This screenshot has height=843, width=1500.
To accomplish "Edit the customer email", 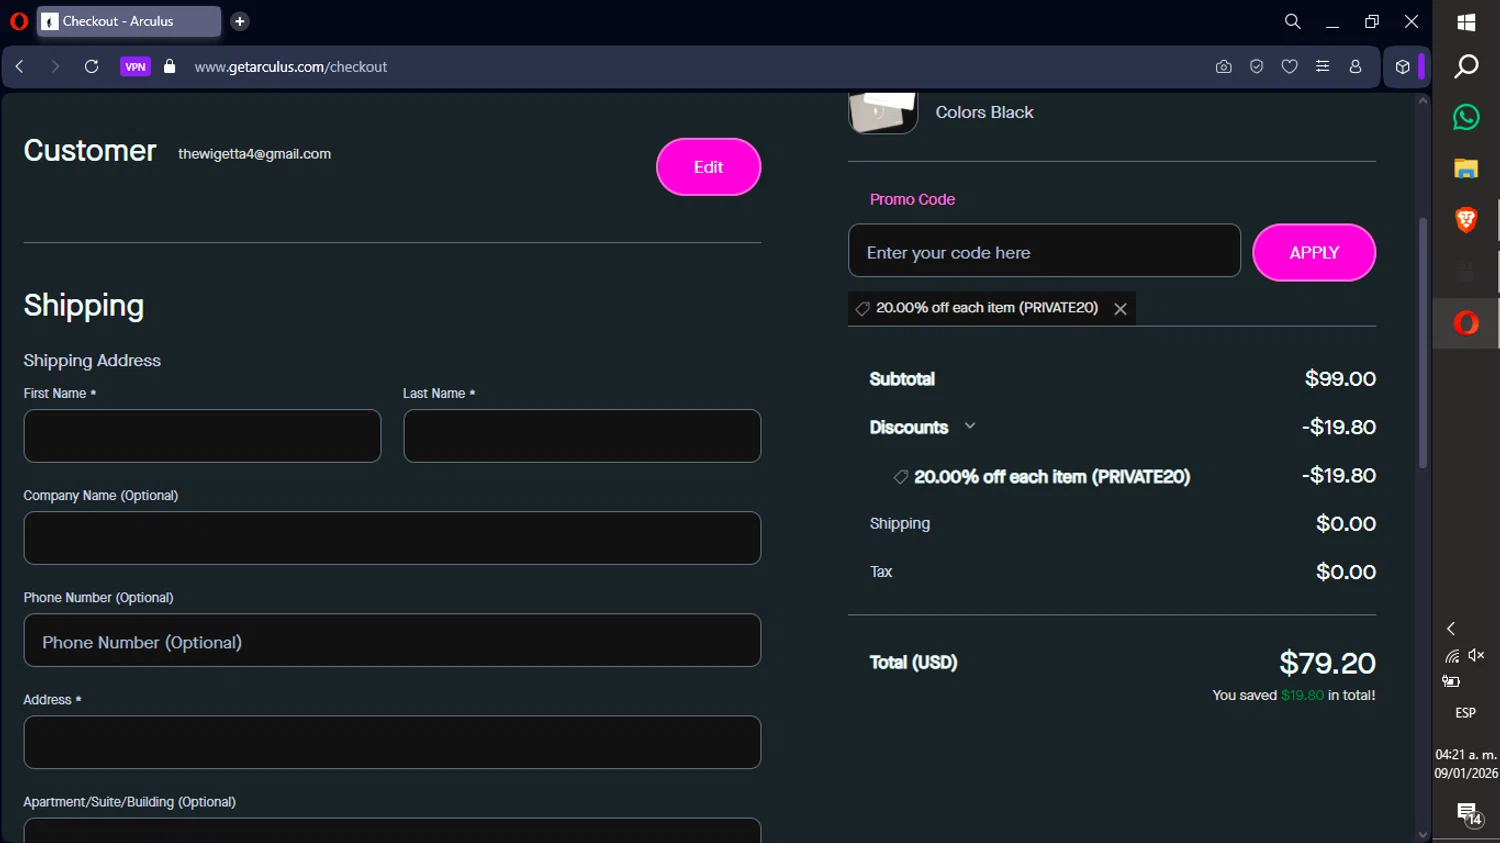I will point(708,167).
